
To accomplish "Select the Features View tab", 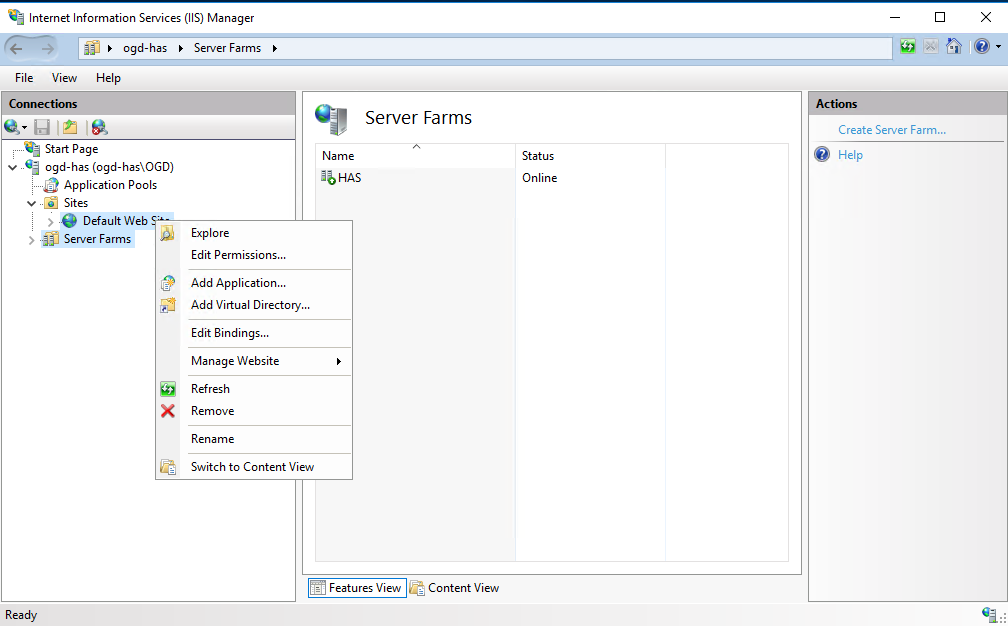I will point(357,587).
